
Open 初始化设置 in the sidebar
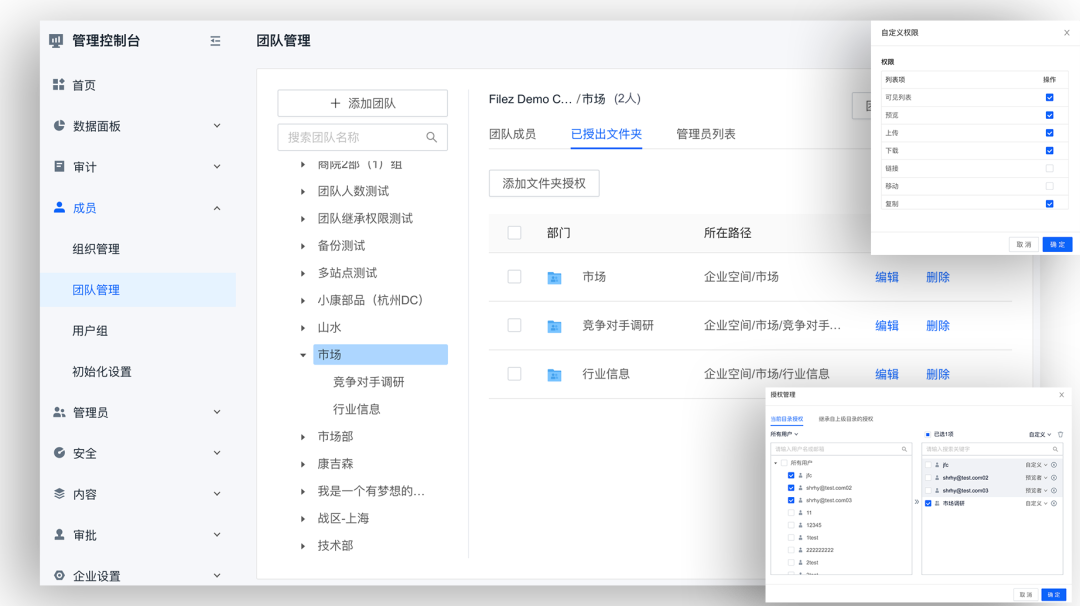point(102,371)
